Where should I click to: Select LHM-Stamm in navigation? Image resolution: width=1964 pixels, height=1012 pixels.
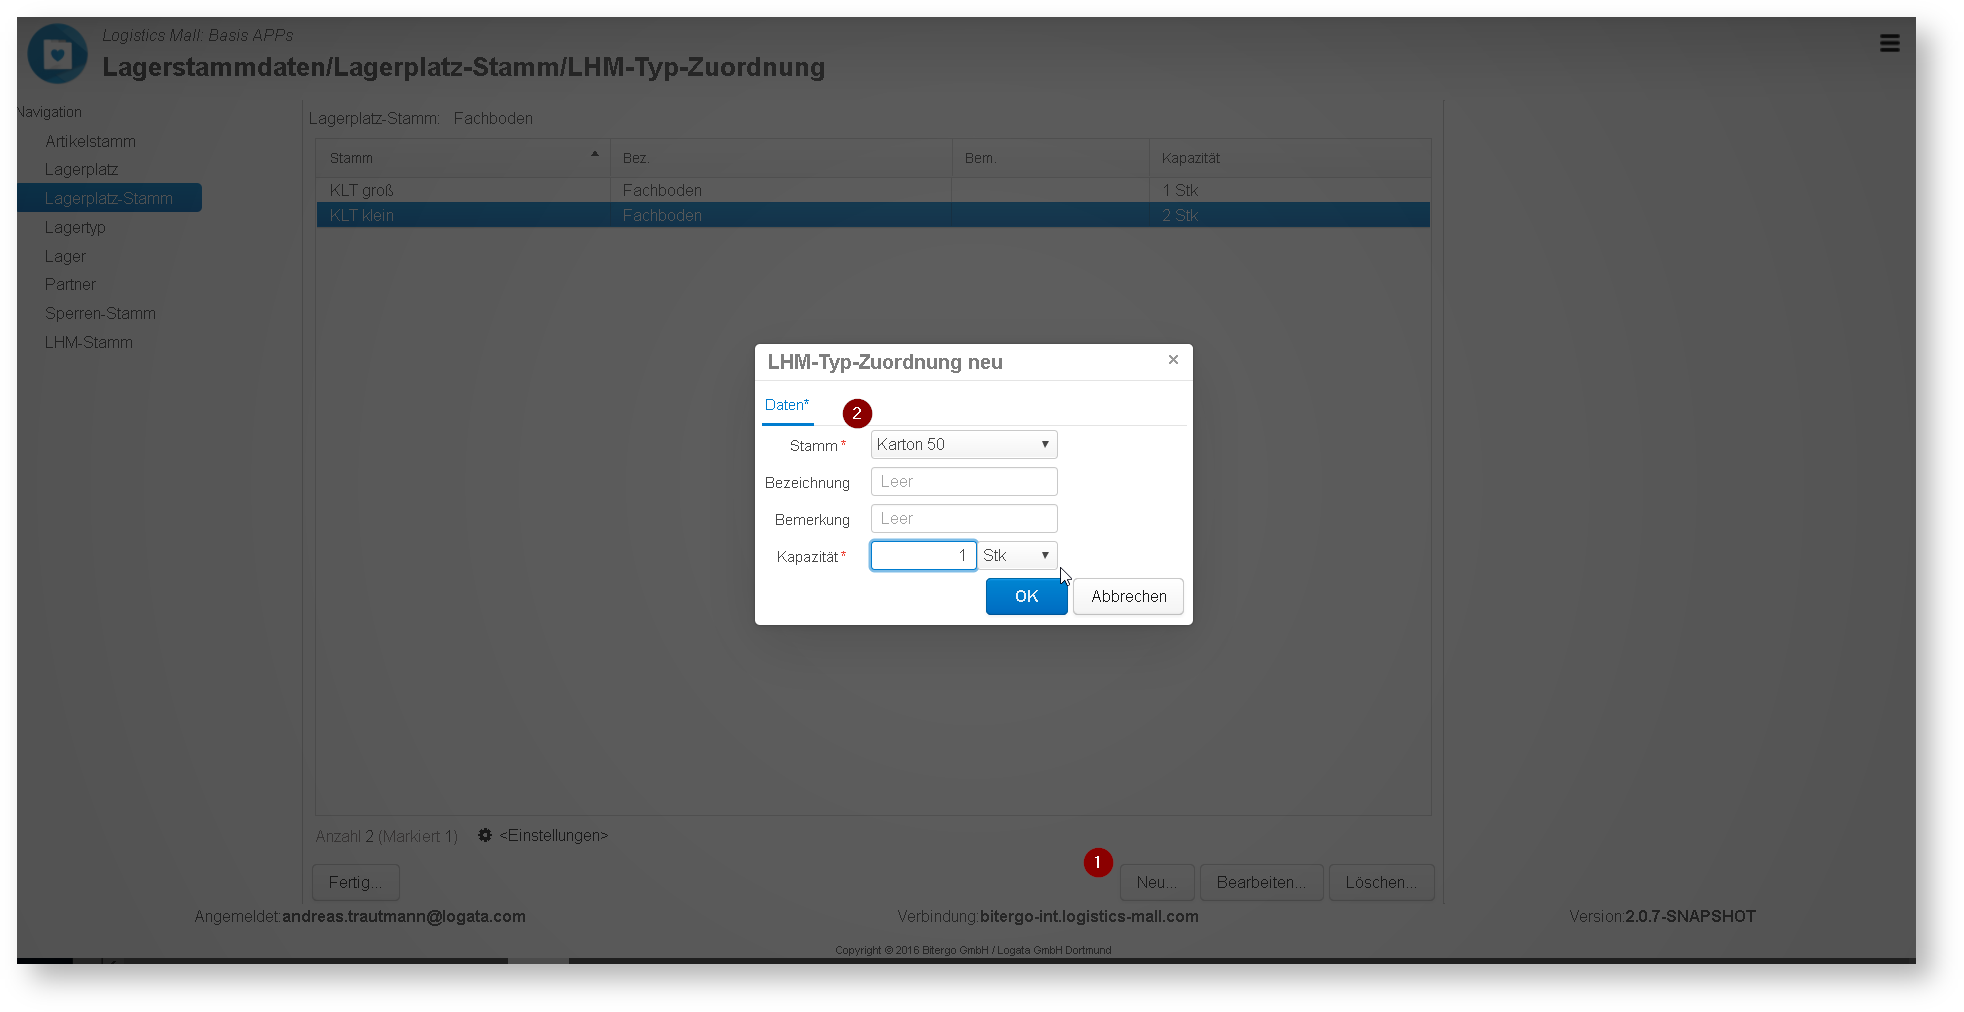[88, 343]
